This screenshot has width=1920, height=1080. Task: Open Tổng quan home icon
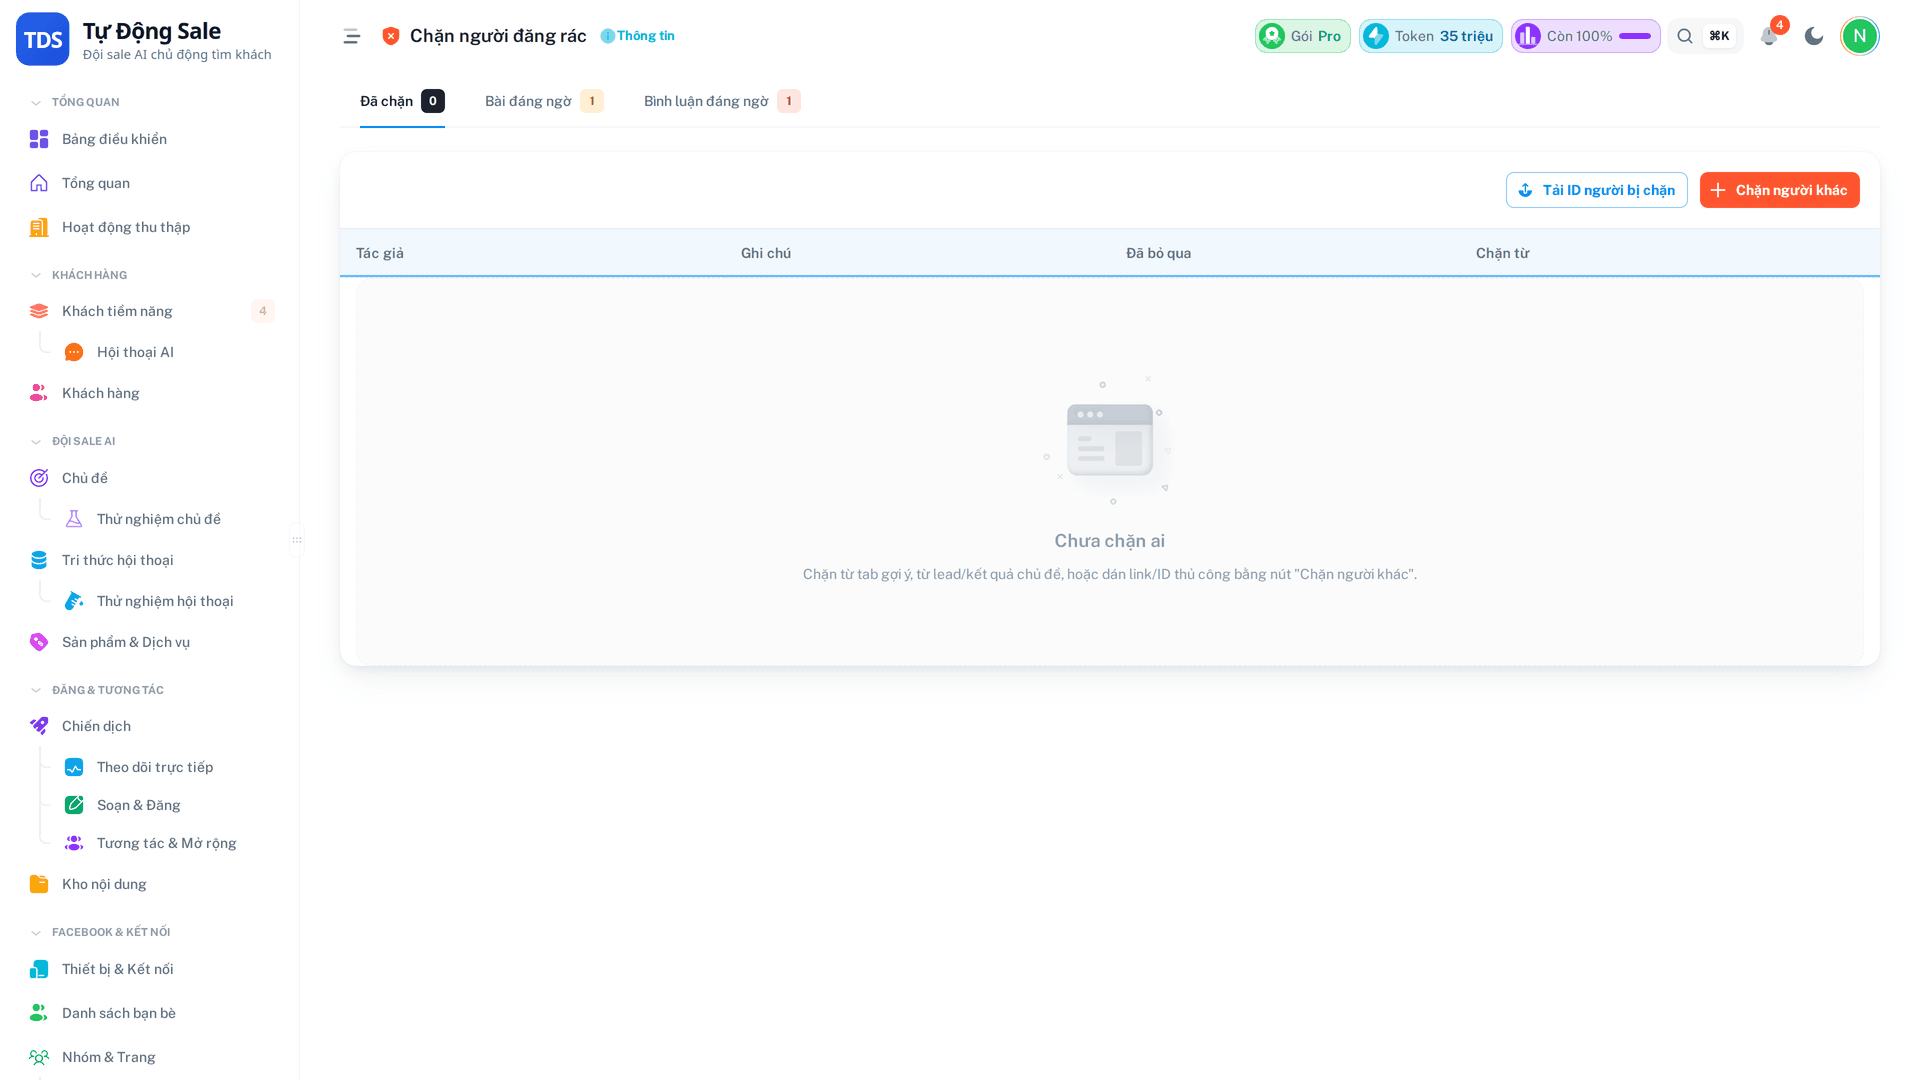39,183
